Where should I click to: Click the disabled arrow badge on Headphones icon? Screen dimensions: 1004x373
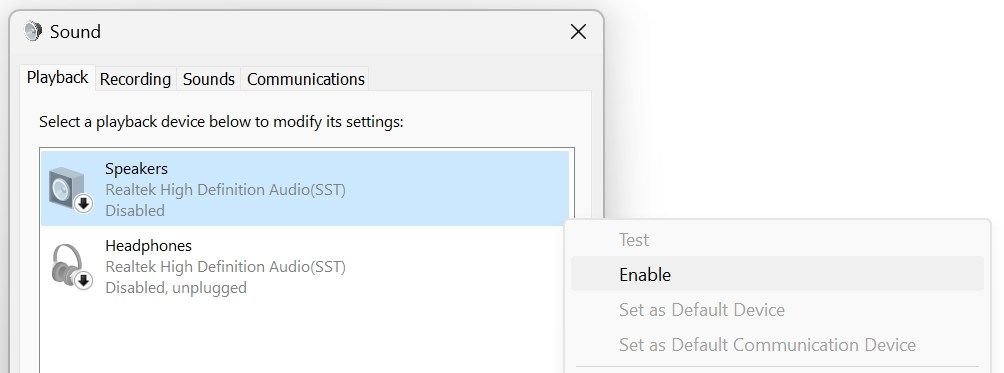coord(83,280)
